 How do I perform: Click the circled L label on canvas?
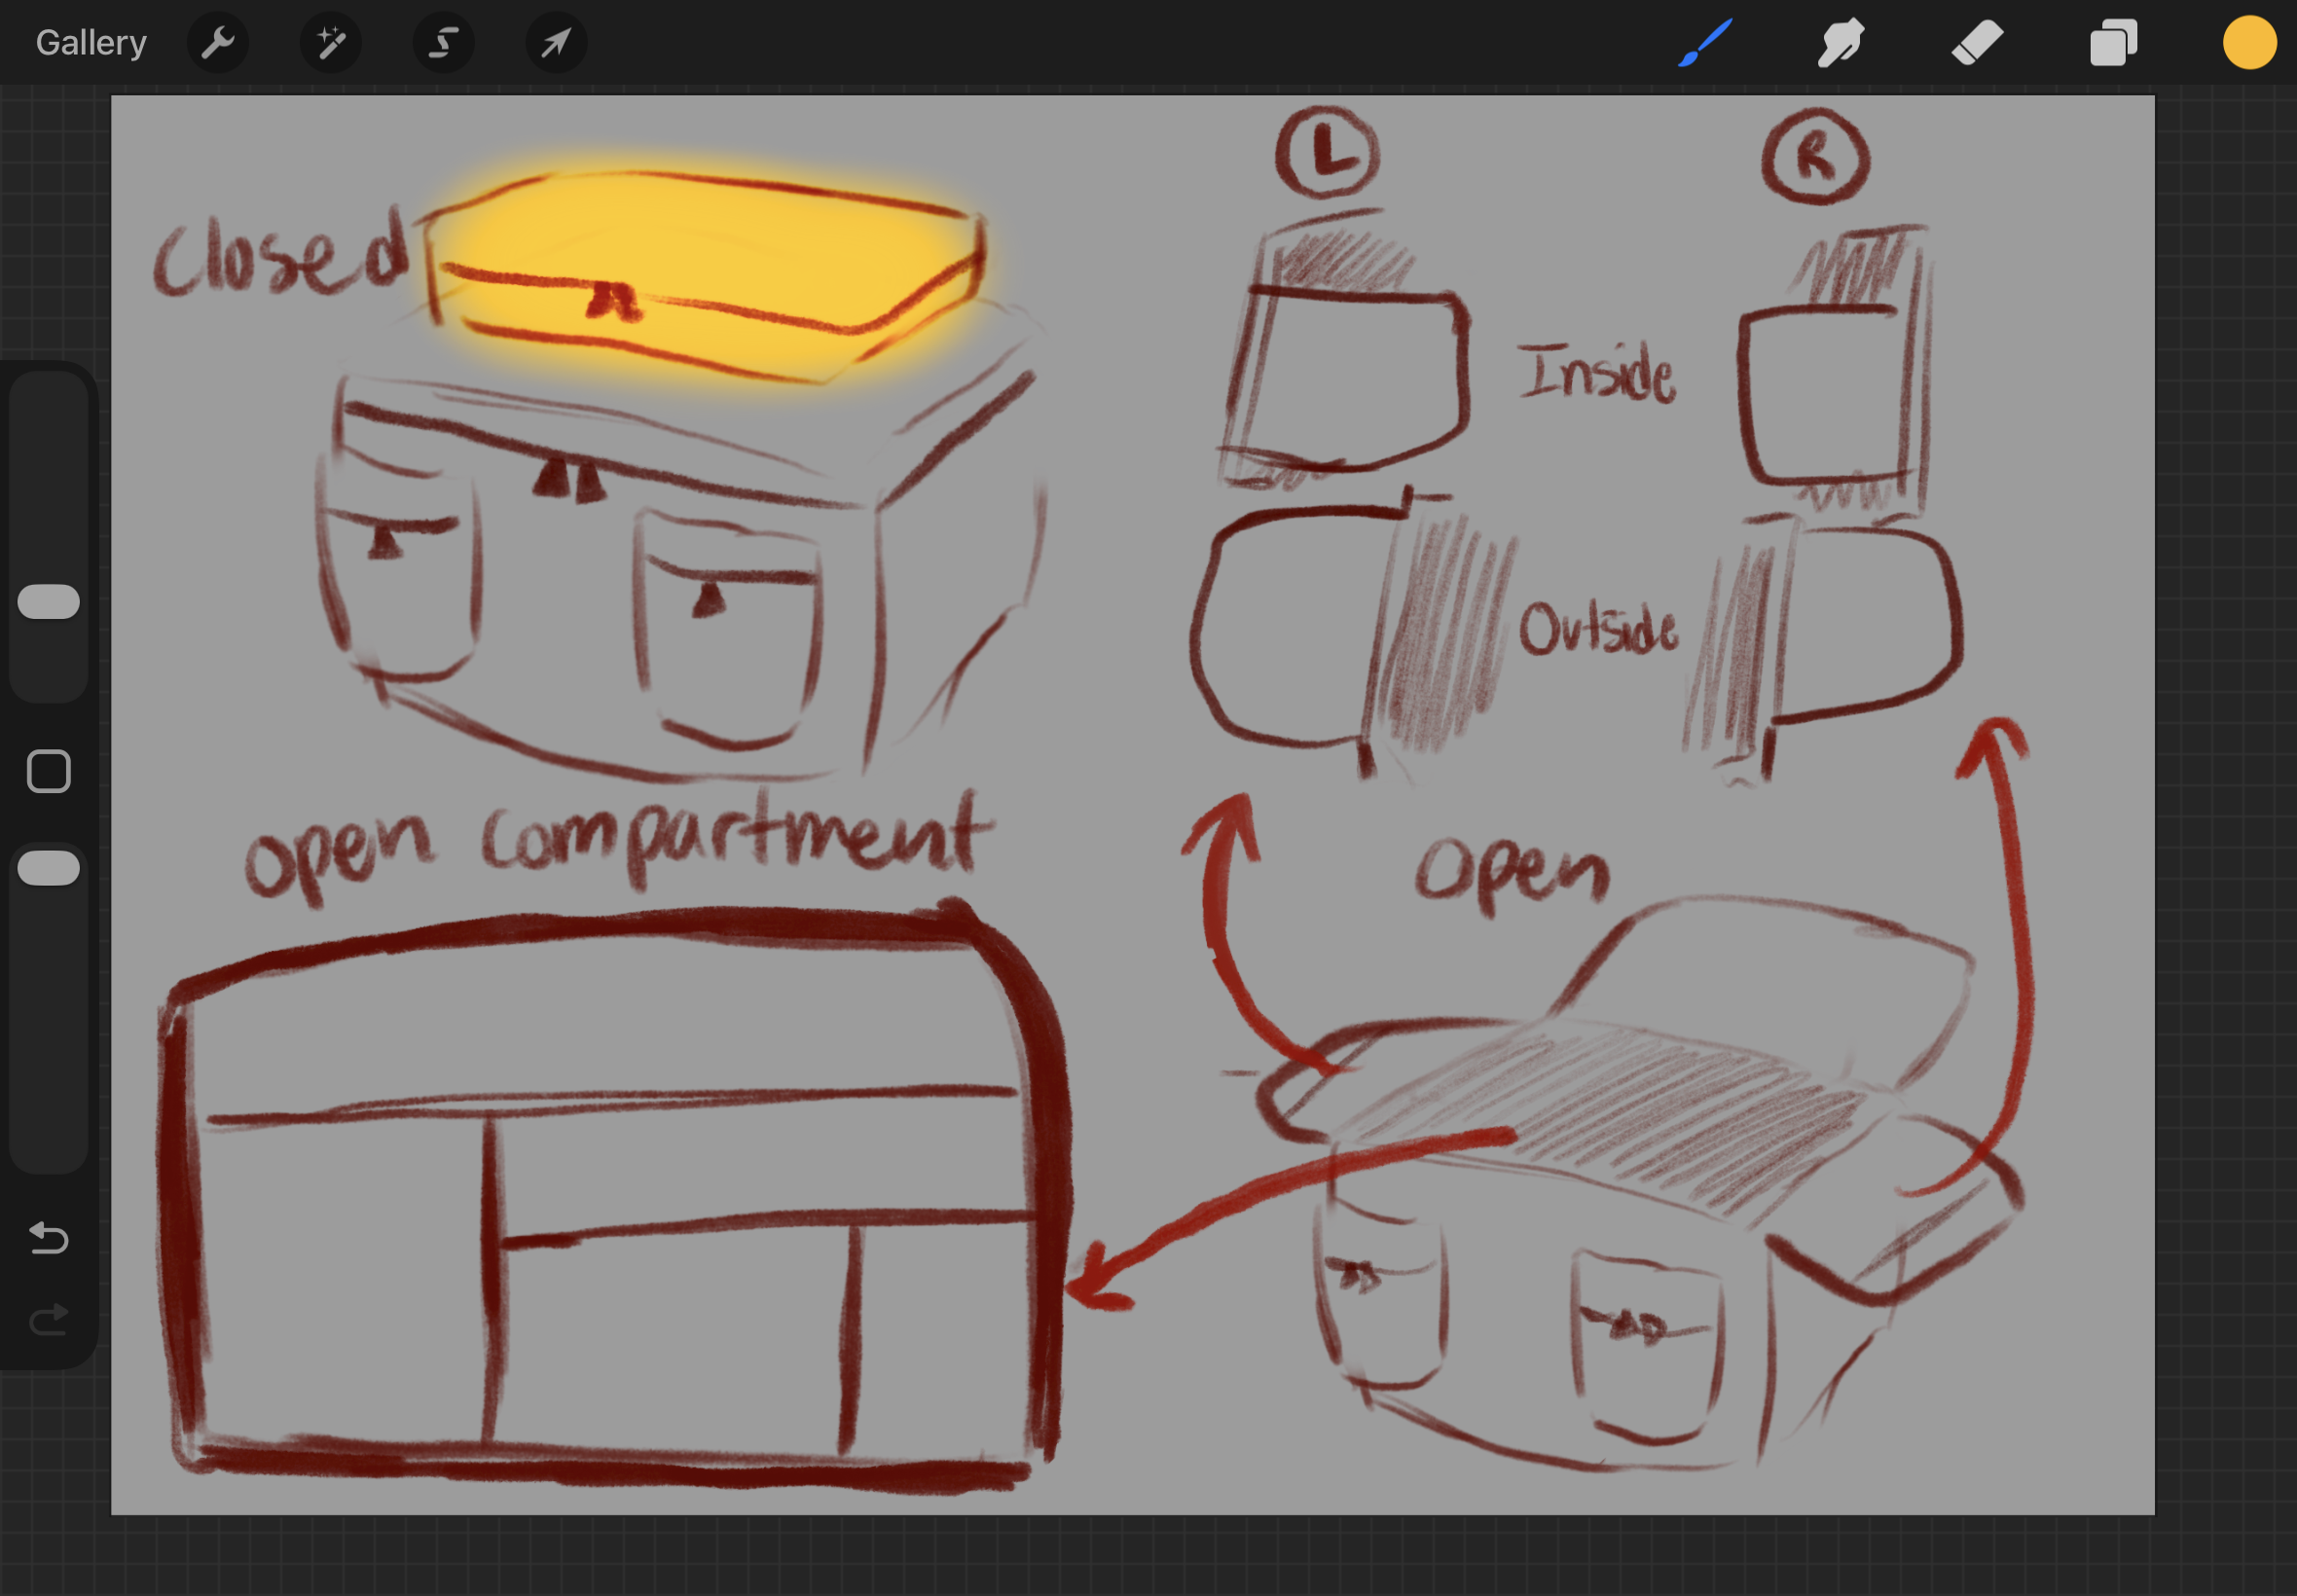1328,155
